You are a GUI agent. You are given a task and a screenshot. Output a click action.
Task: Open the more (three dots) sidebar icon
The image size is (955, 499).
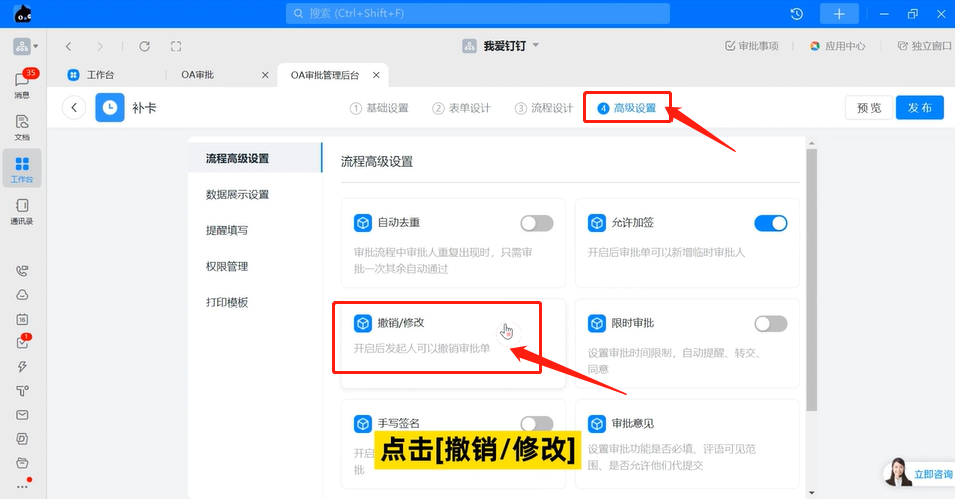point(23,486)
